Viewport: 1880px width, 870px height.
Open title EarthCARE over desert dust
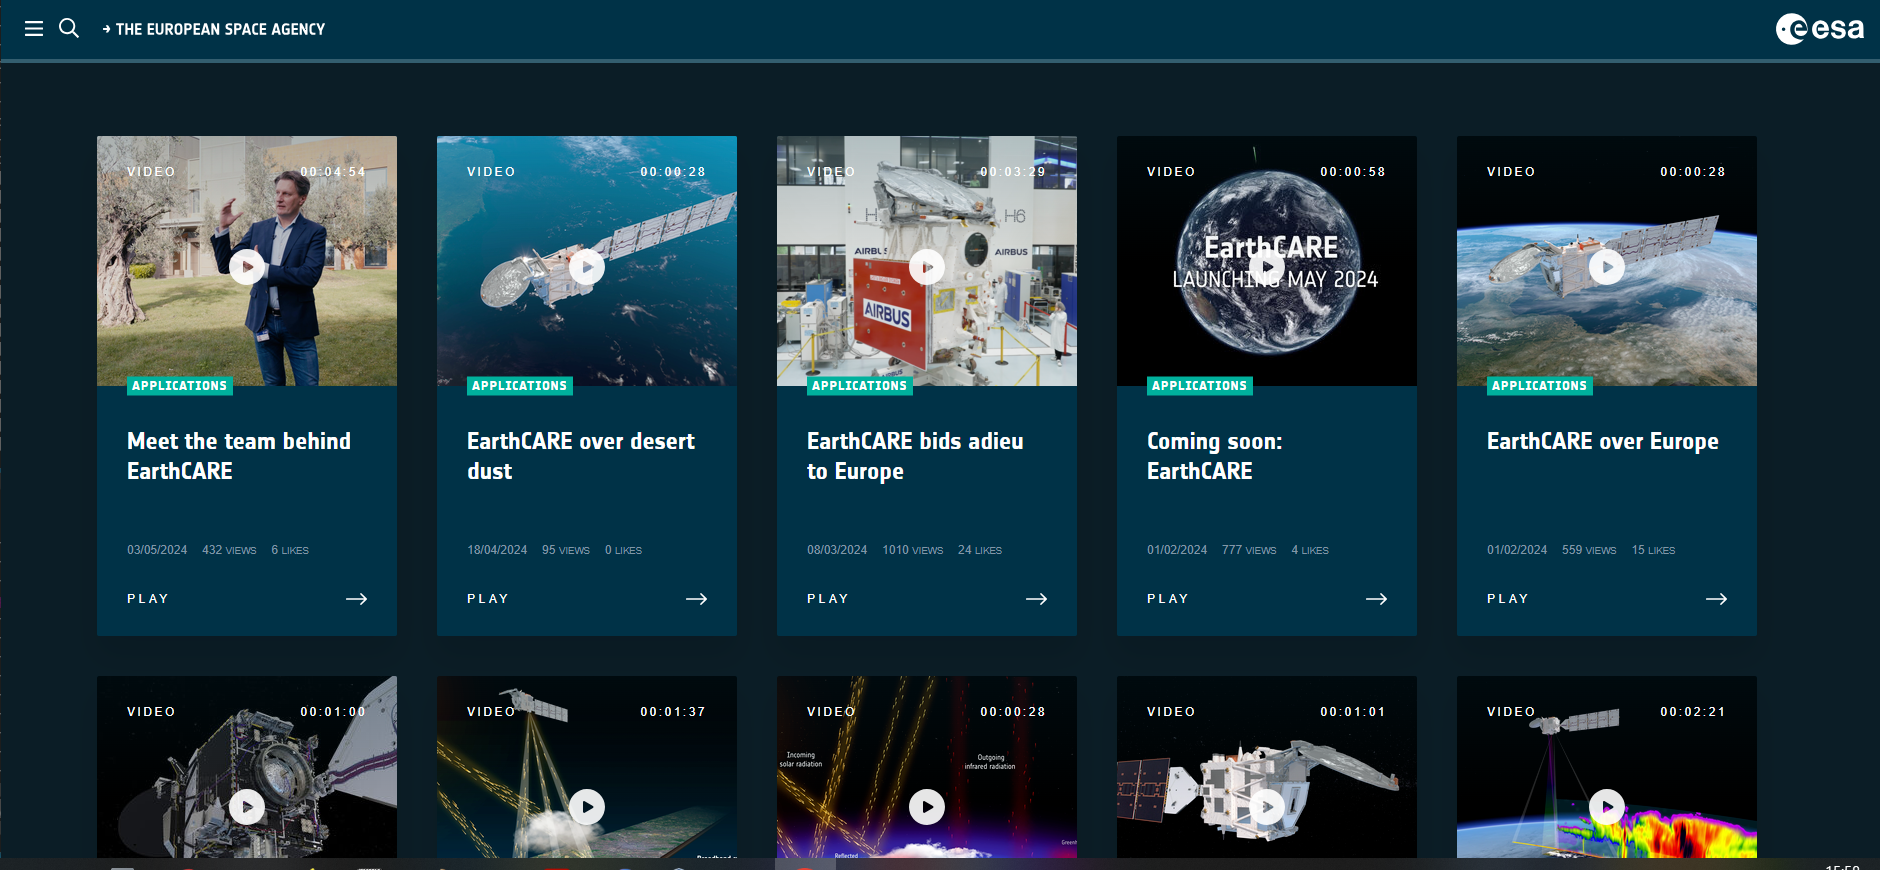click(x=581, y=456)
